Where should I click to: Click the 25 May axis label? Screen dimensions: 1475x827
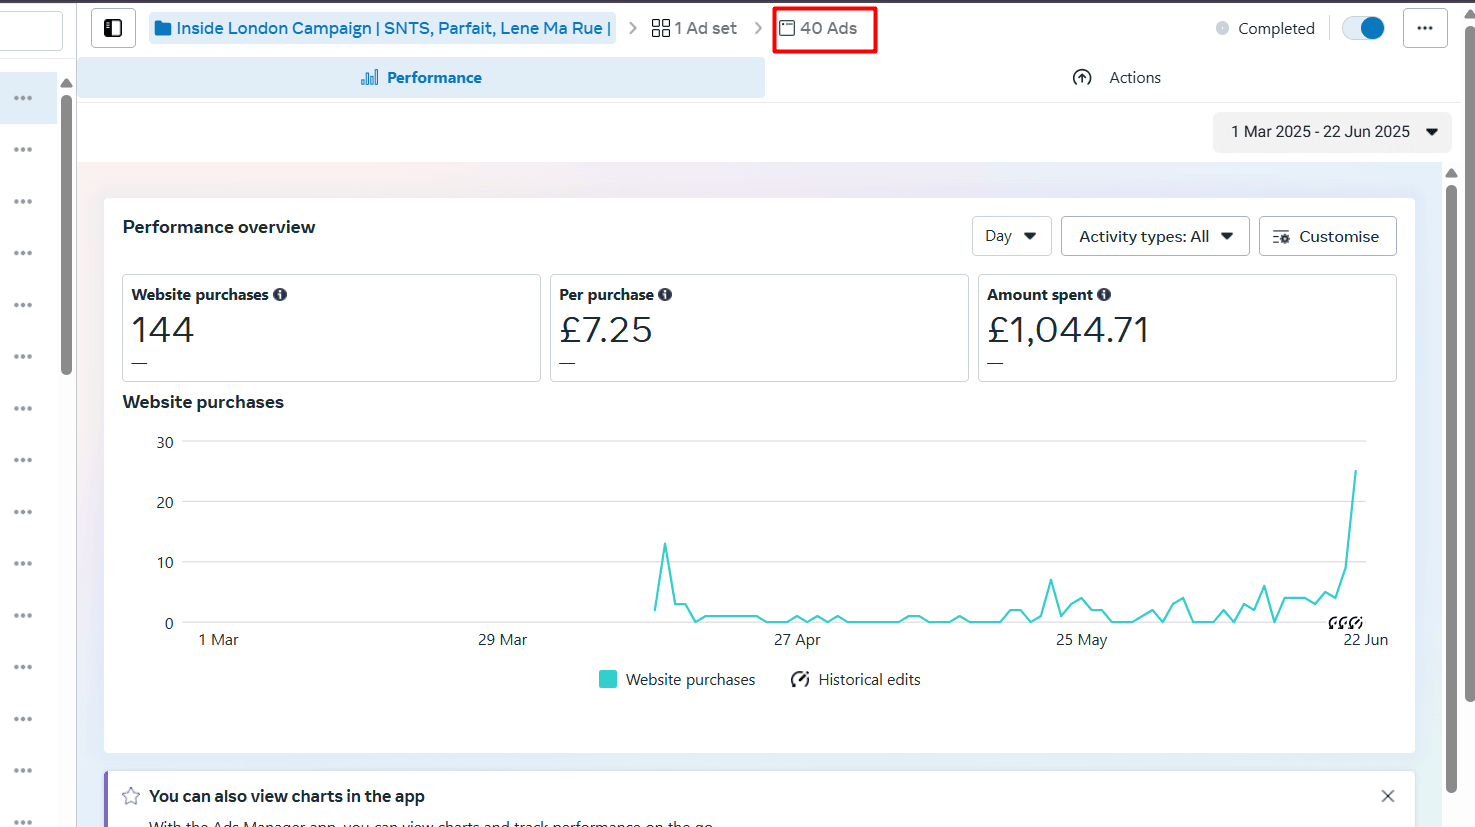pyautogui.click(x=1081, y=640)
